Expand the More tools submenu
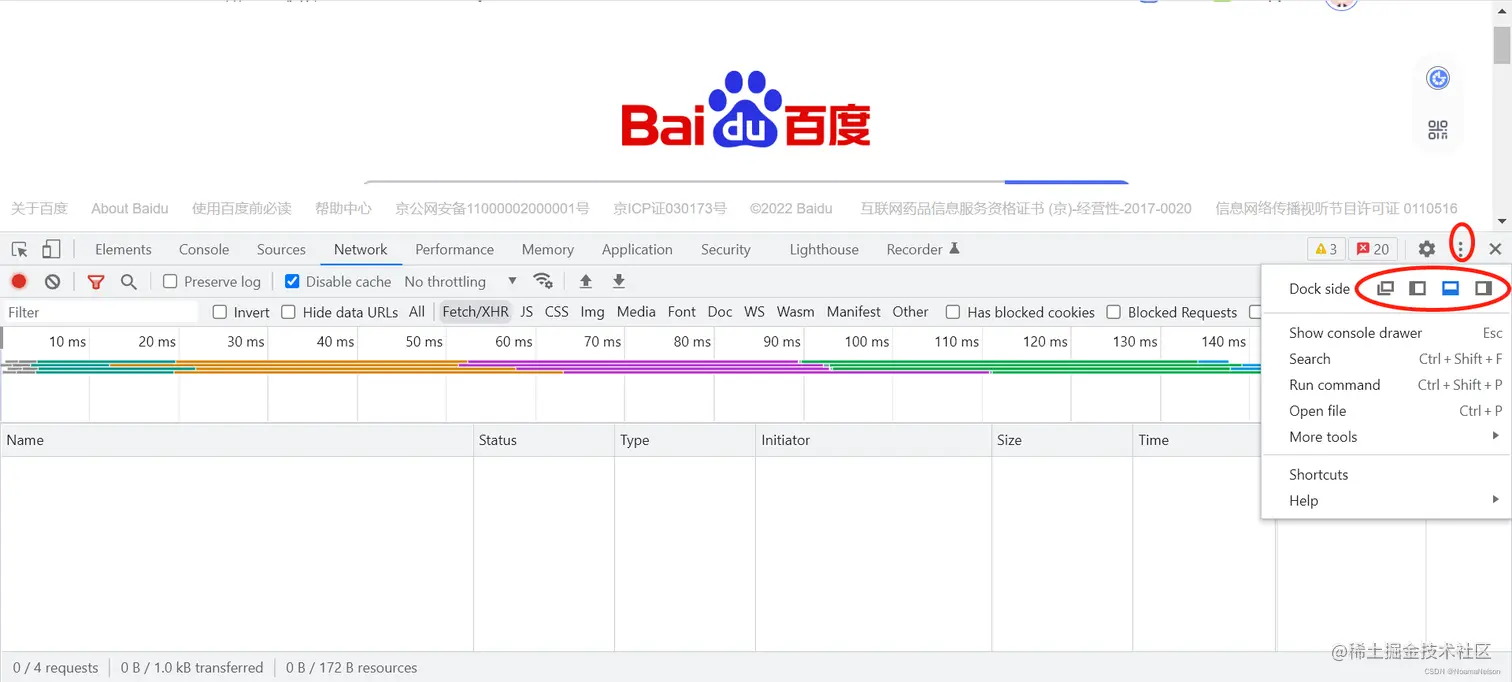1512x682 pixels. [1323, 437]
